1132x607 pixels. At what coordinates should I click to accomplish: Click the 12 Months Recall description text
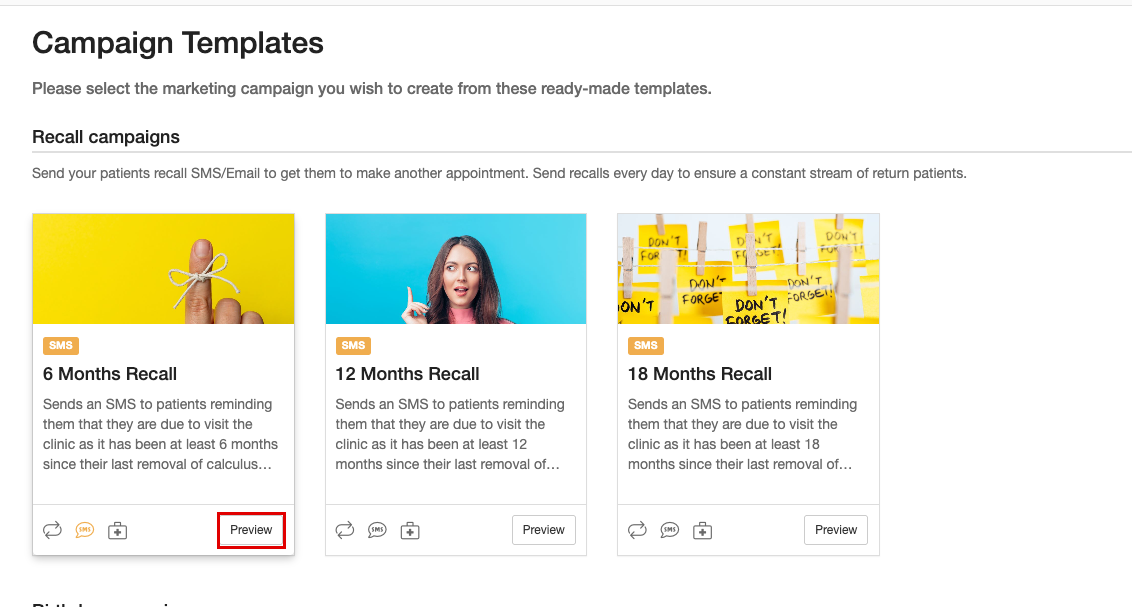[x=450, y=434]
